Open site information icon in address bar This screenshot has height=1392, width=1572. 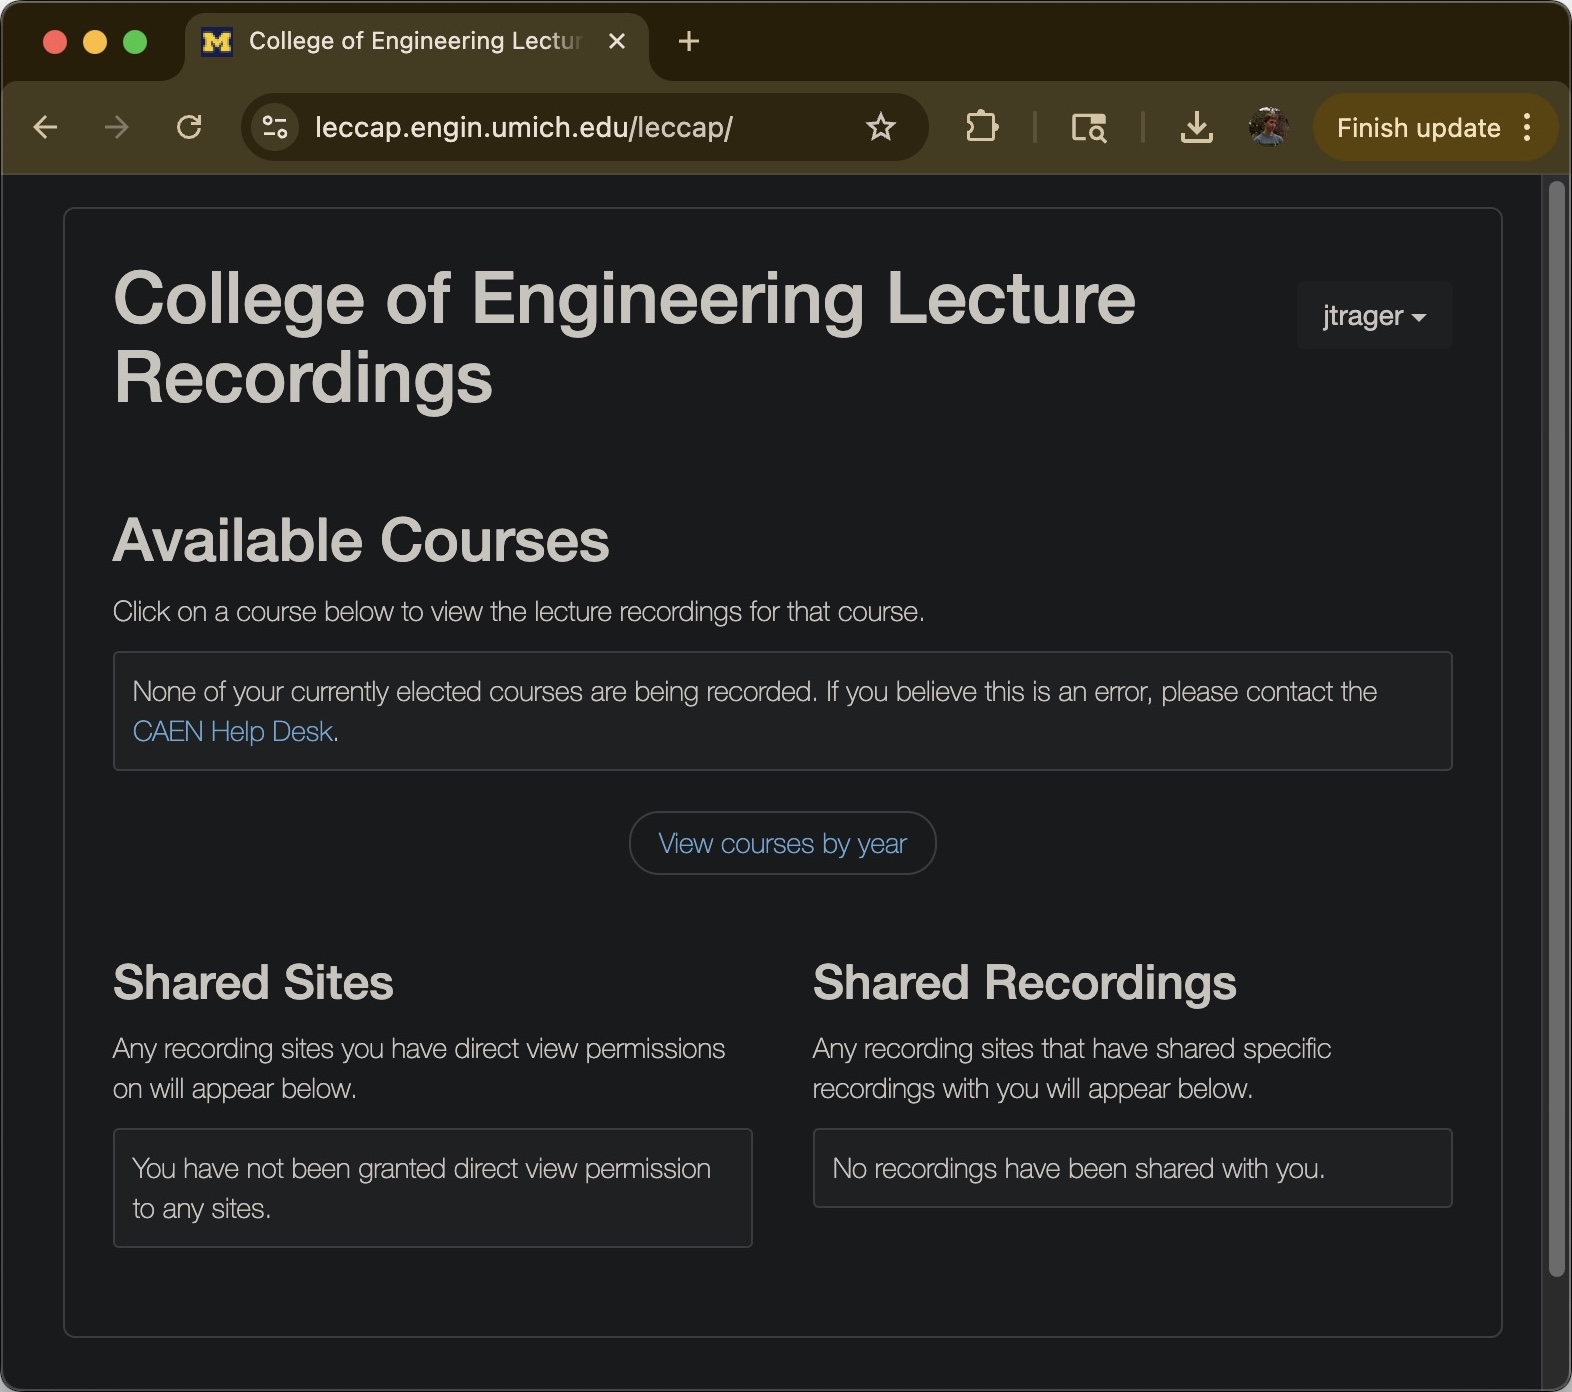point(275,127)
